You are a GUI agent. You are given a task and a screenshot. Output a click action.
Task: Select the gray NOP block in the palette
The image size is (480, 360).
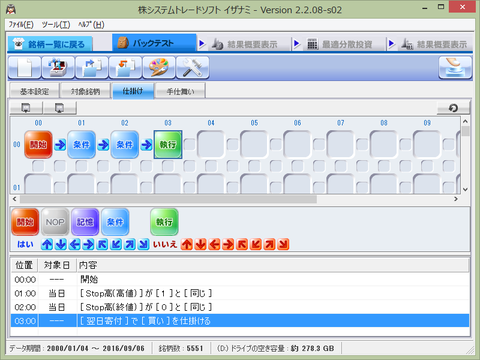point(55,222)
